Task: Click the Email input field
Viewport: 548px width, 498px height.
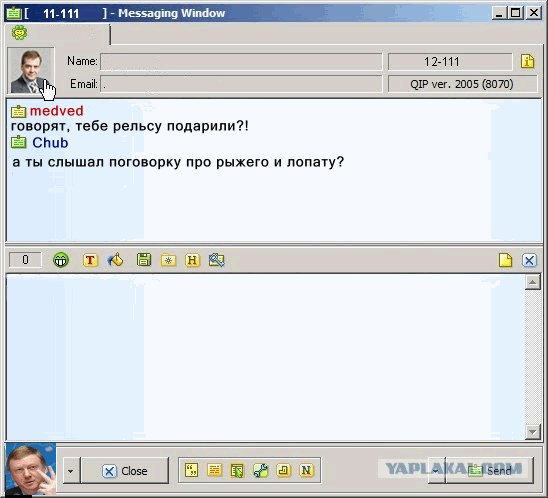Action: tap(241, 84)
